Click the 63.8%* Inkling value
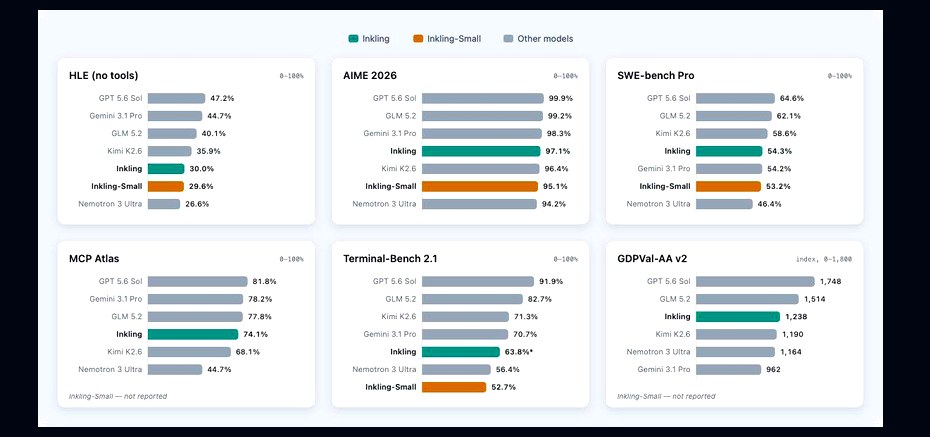This screenshot has width=930, height=437. tap(518, 352)
